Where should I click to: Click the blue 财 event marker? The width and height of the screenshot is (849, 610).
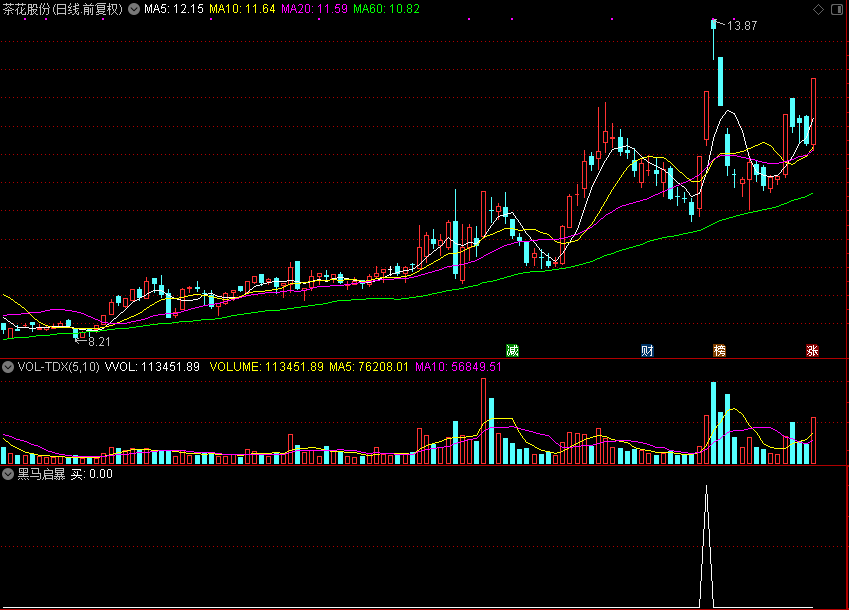tap(647, 350)
